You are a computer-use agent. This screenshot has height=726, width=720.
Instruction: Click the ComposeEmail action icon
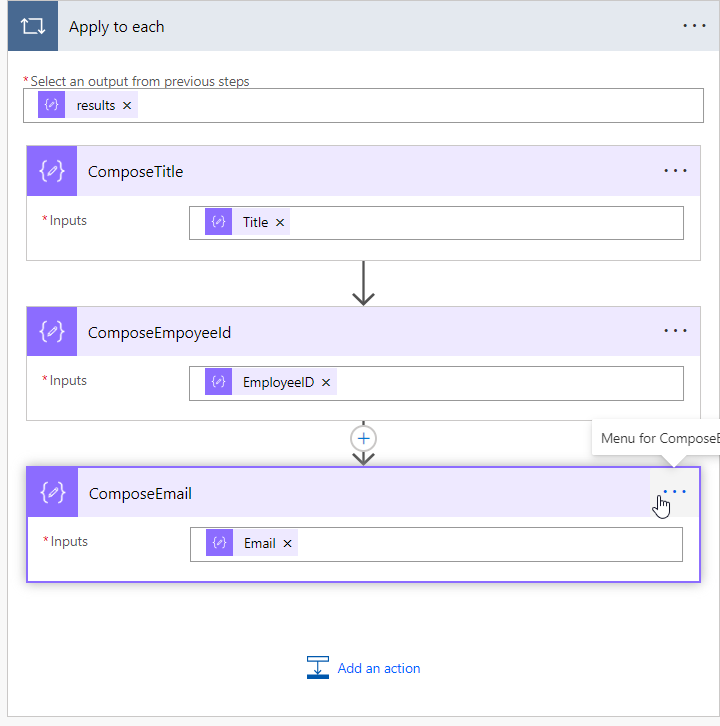[x=52, y=492]
